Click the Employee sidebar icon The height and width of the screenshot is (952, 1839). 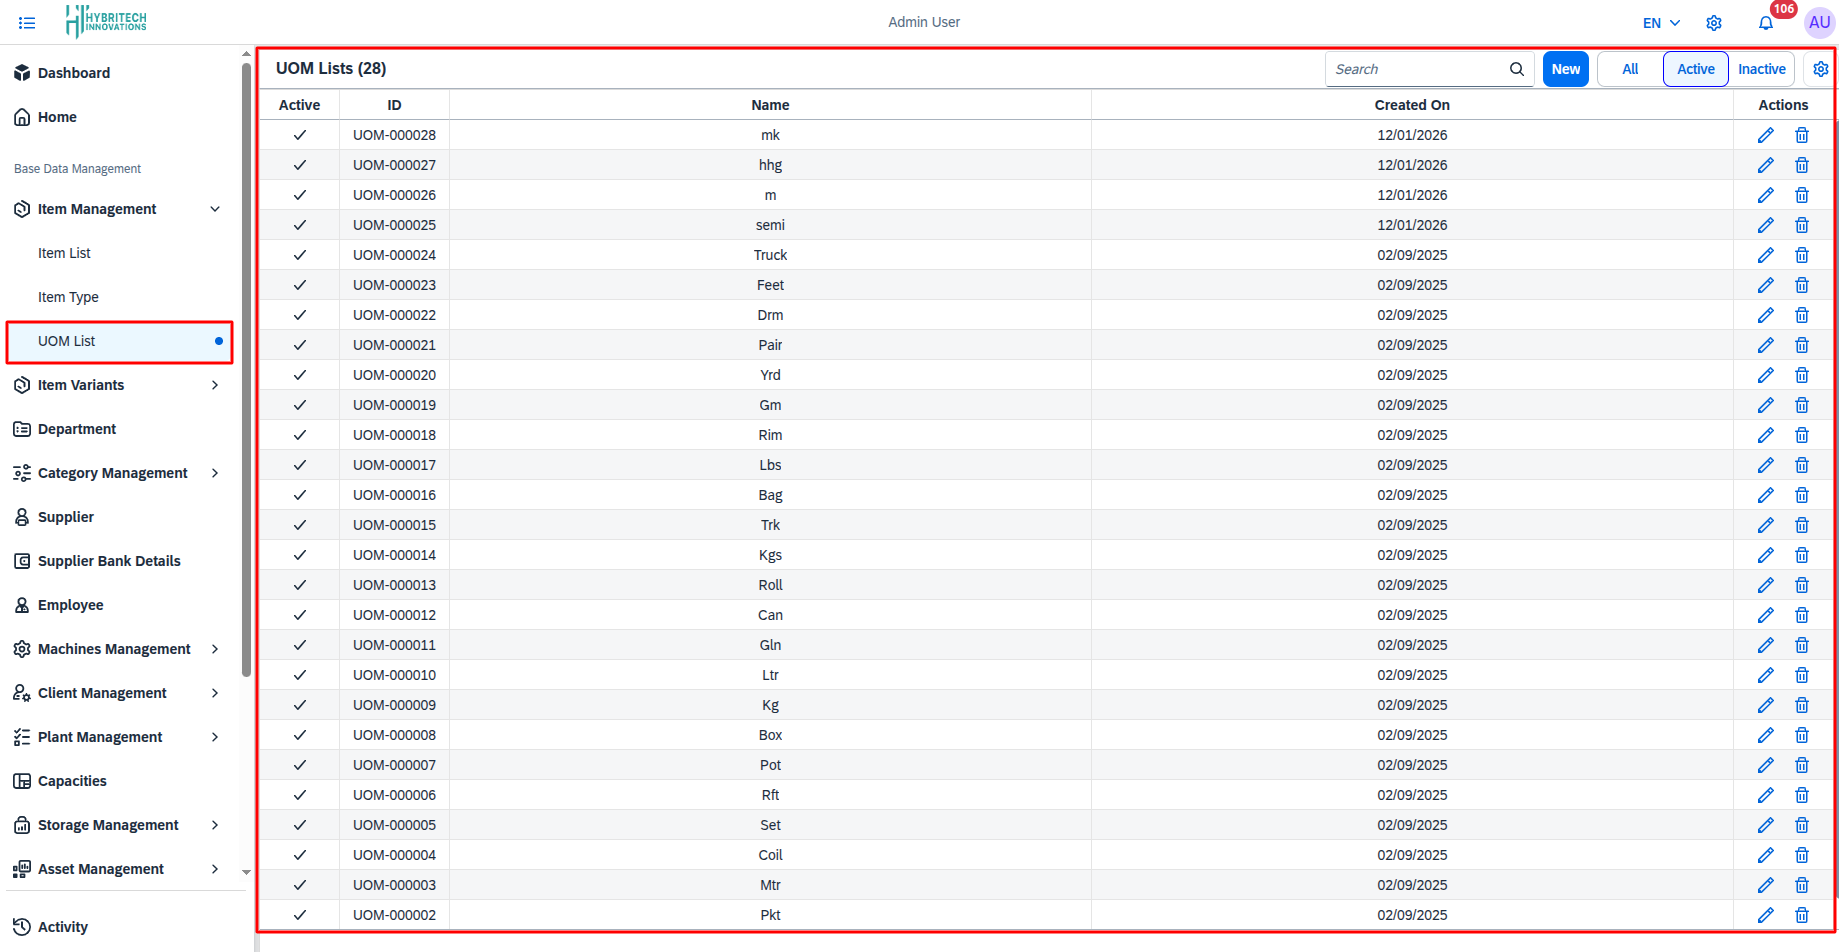click(x=22, y=605)
